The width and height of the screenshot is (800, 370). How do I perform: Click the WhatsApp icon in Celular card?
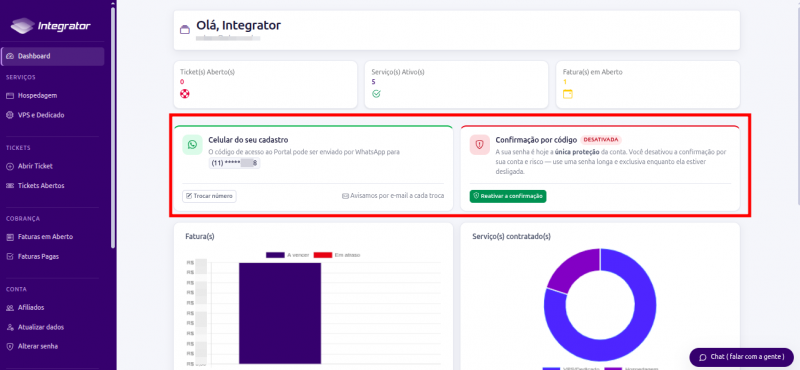[192, 144]
